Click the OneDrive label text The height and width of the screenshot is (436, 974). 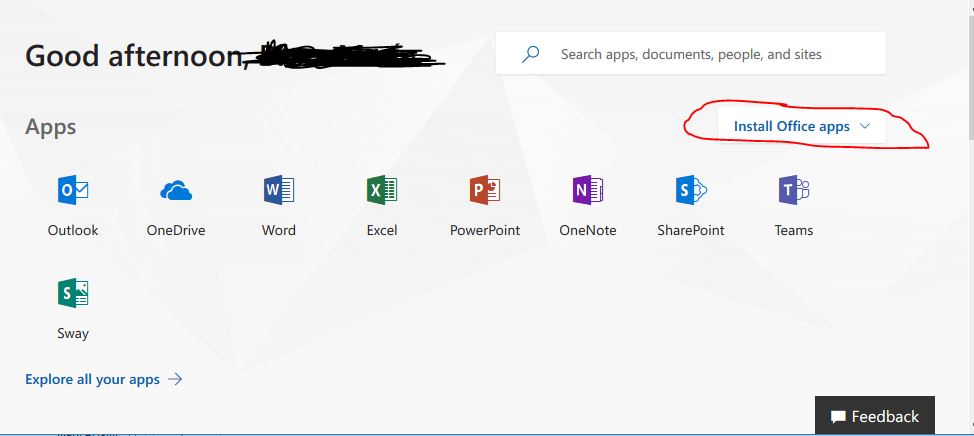coord(176,230)
